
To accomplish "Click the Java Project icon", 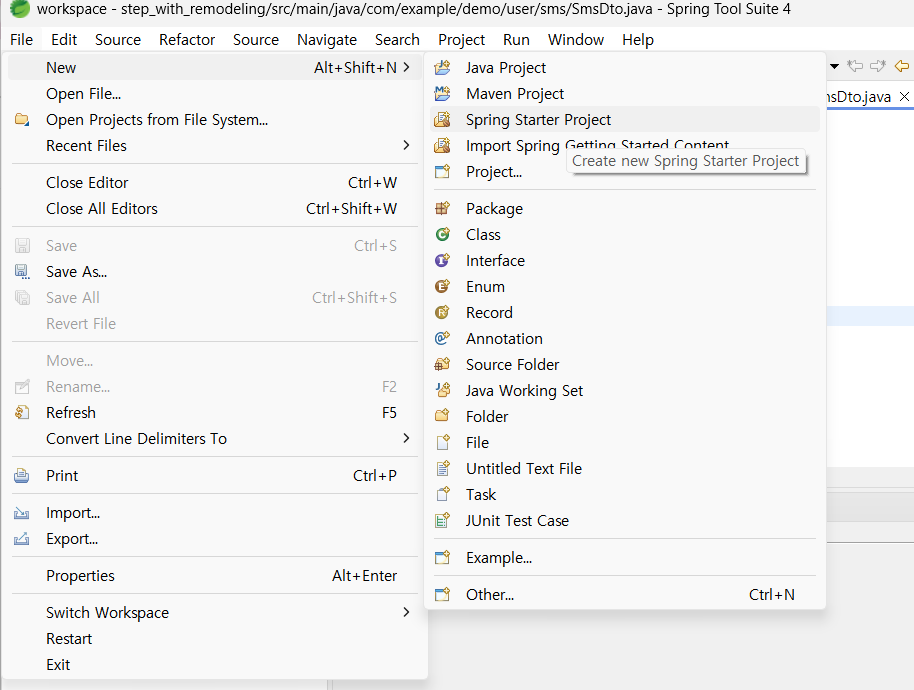I will pyautogui.click(x=442, y=68).
